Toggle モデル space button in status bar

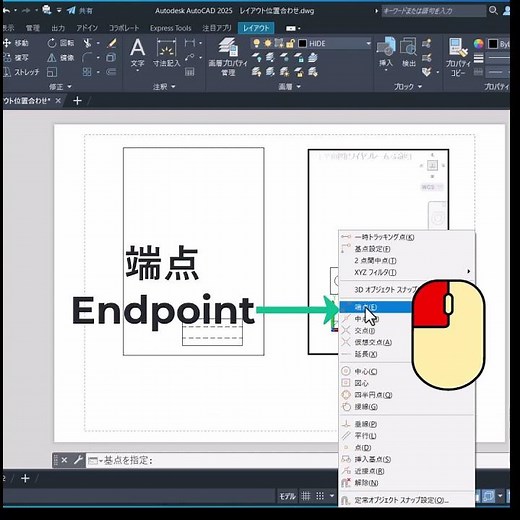tap(288, 496)
